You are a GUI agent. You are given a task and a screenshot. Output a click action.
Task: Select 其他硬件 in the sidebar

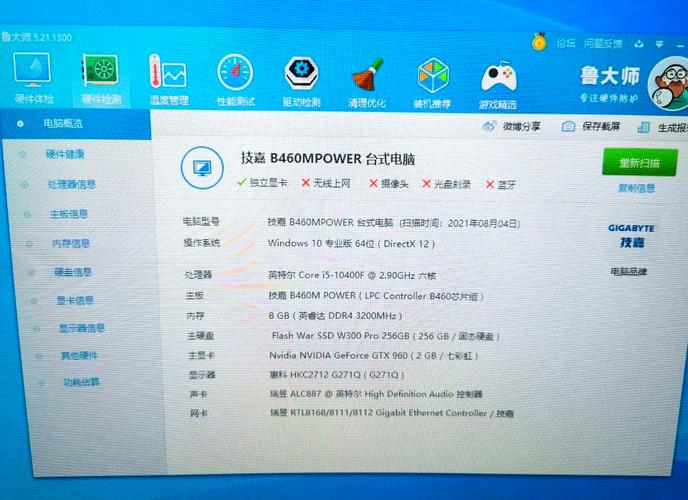click(x=79, y=355)
